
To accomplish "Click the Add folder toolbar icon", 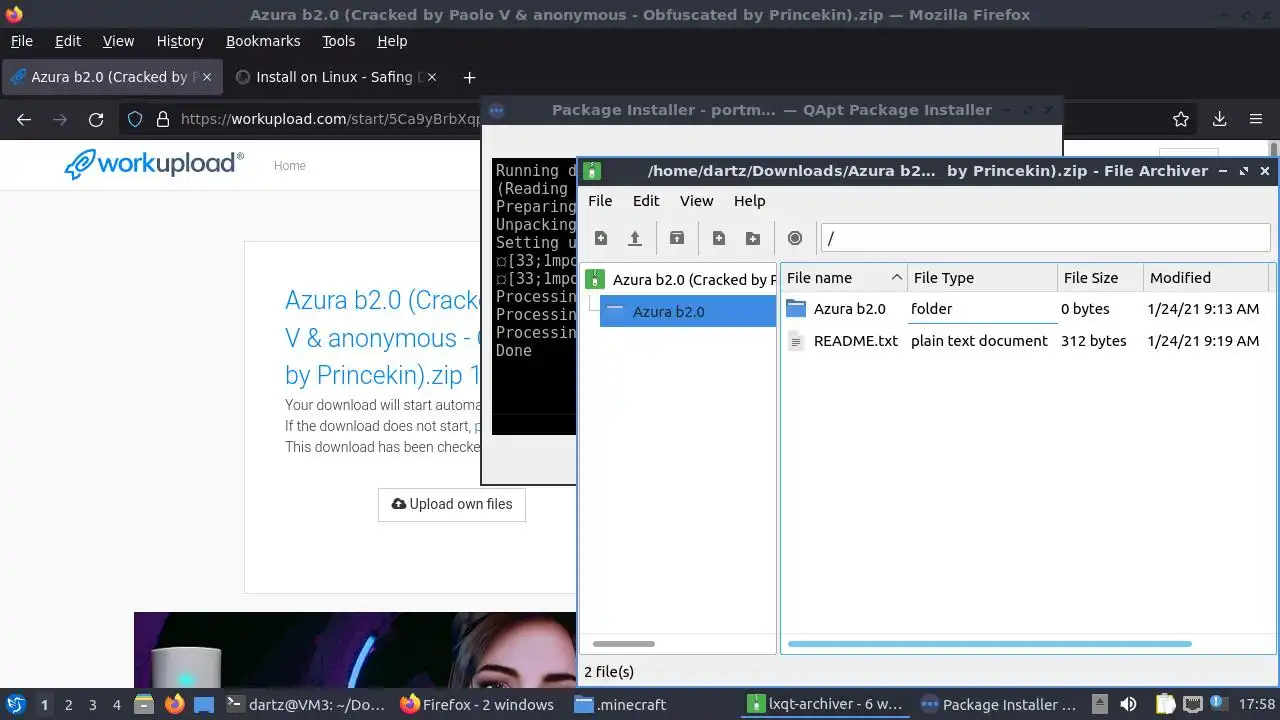I will click(753, 238).
